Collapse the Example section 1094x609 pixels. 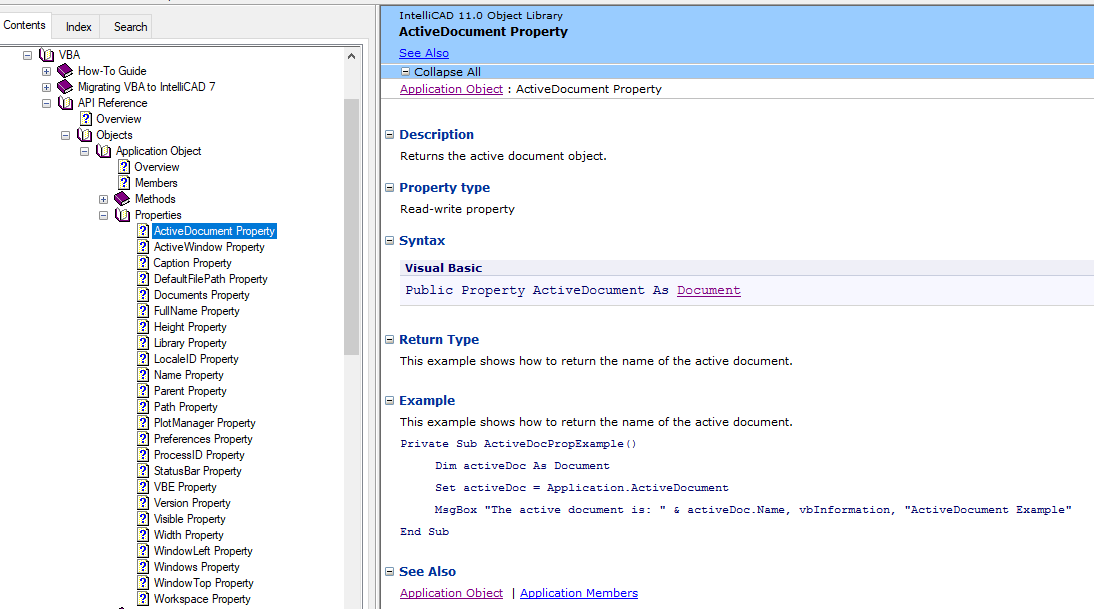coord(389,400)
